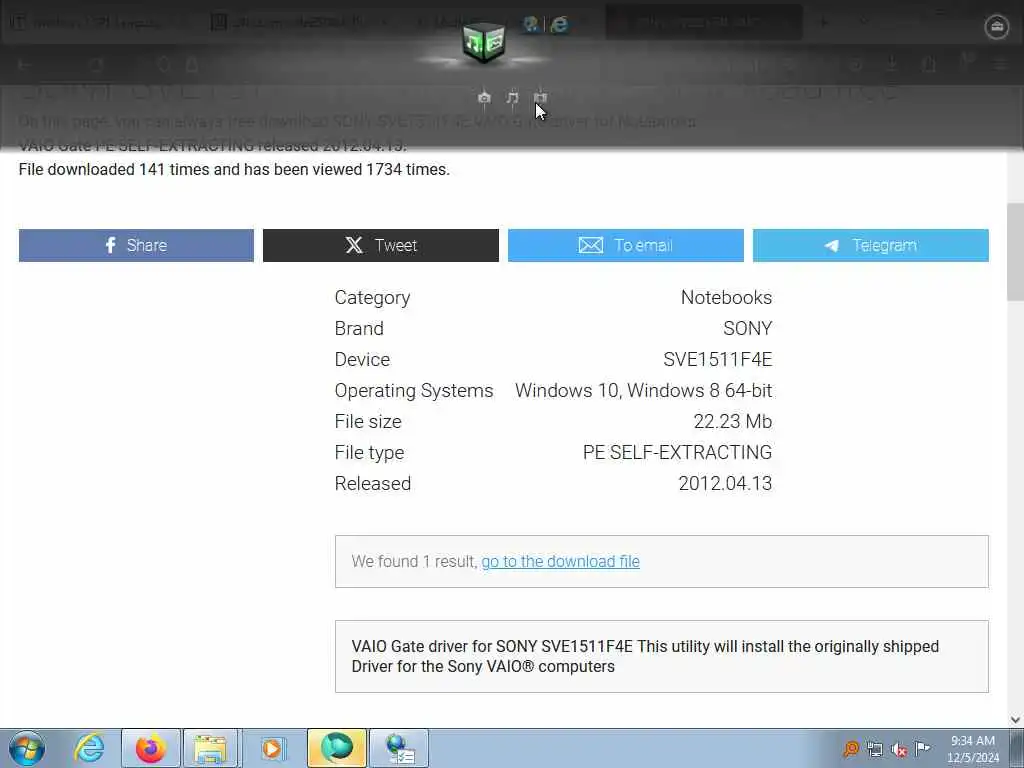Click the 'We found 1 result,' text
Image resolution: width=1024 pixels, height=768 pixels.
[x=415, y=562]
